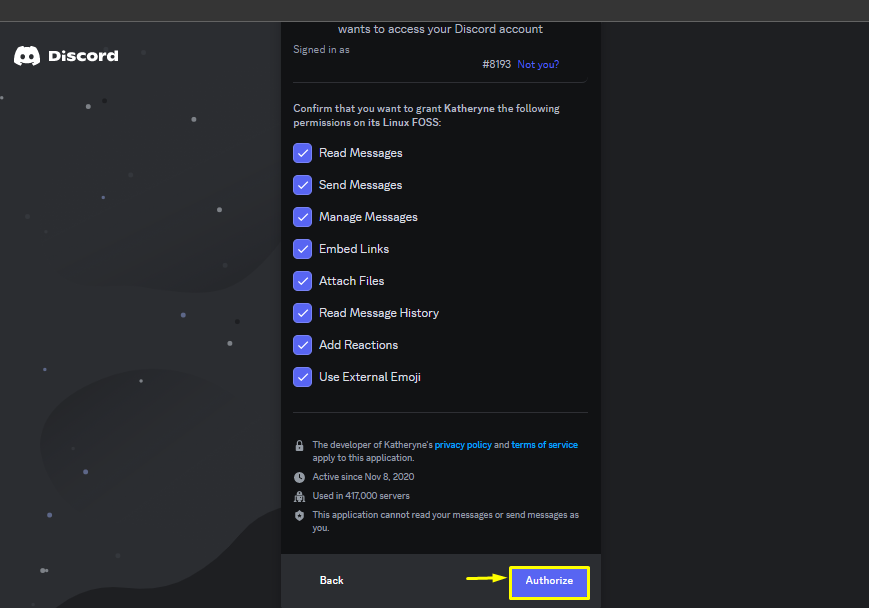The height and width of the screenshot is (608, 869).
Task: Click 'wants to access your Discord account' heading
Action: (440, 29)
